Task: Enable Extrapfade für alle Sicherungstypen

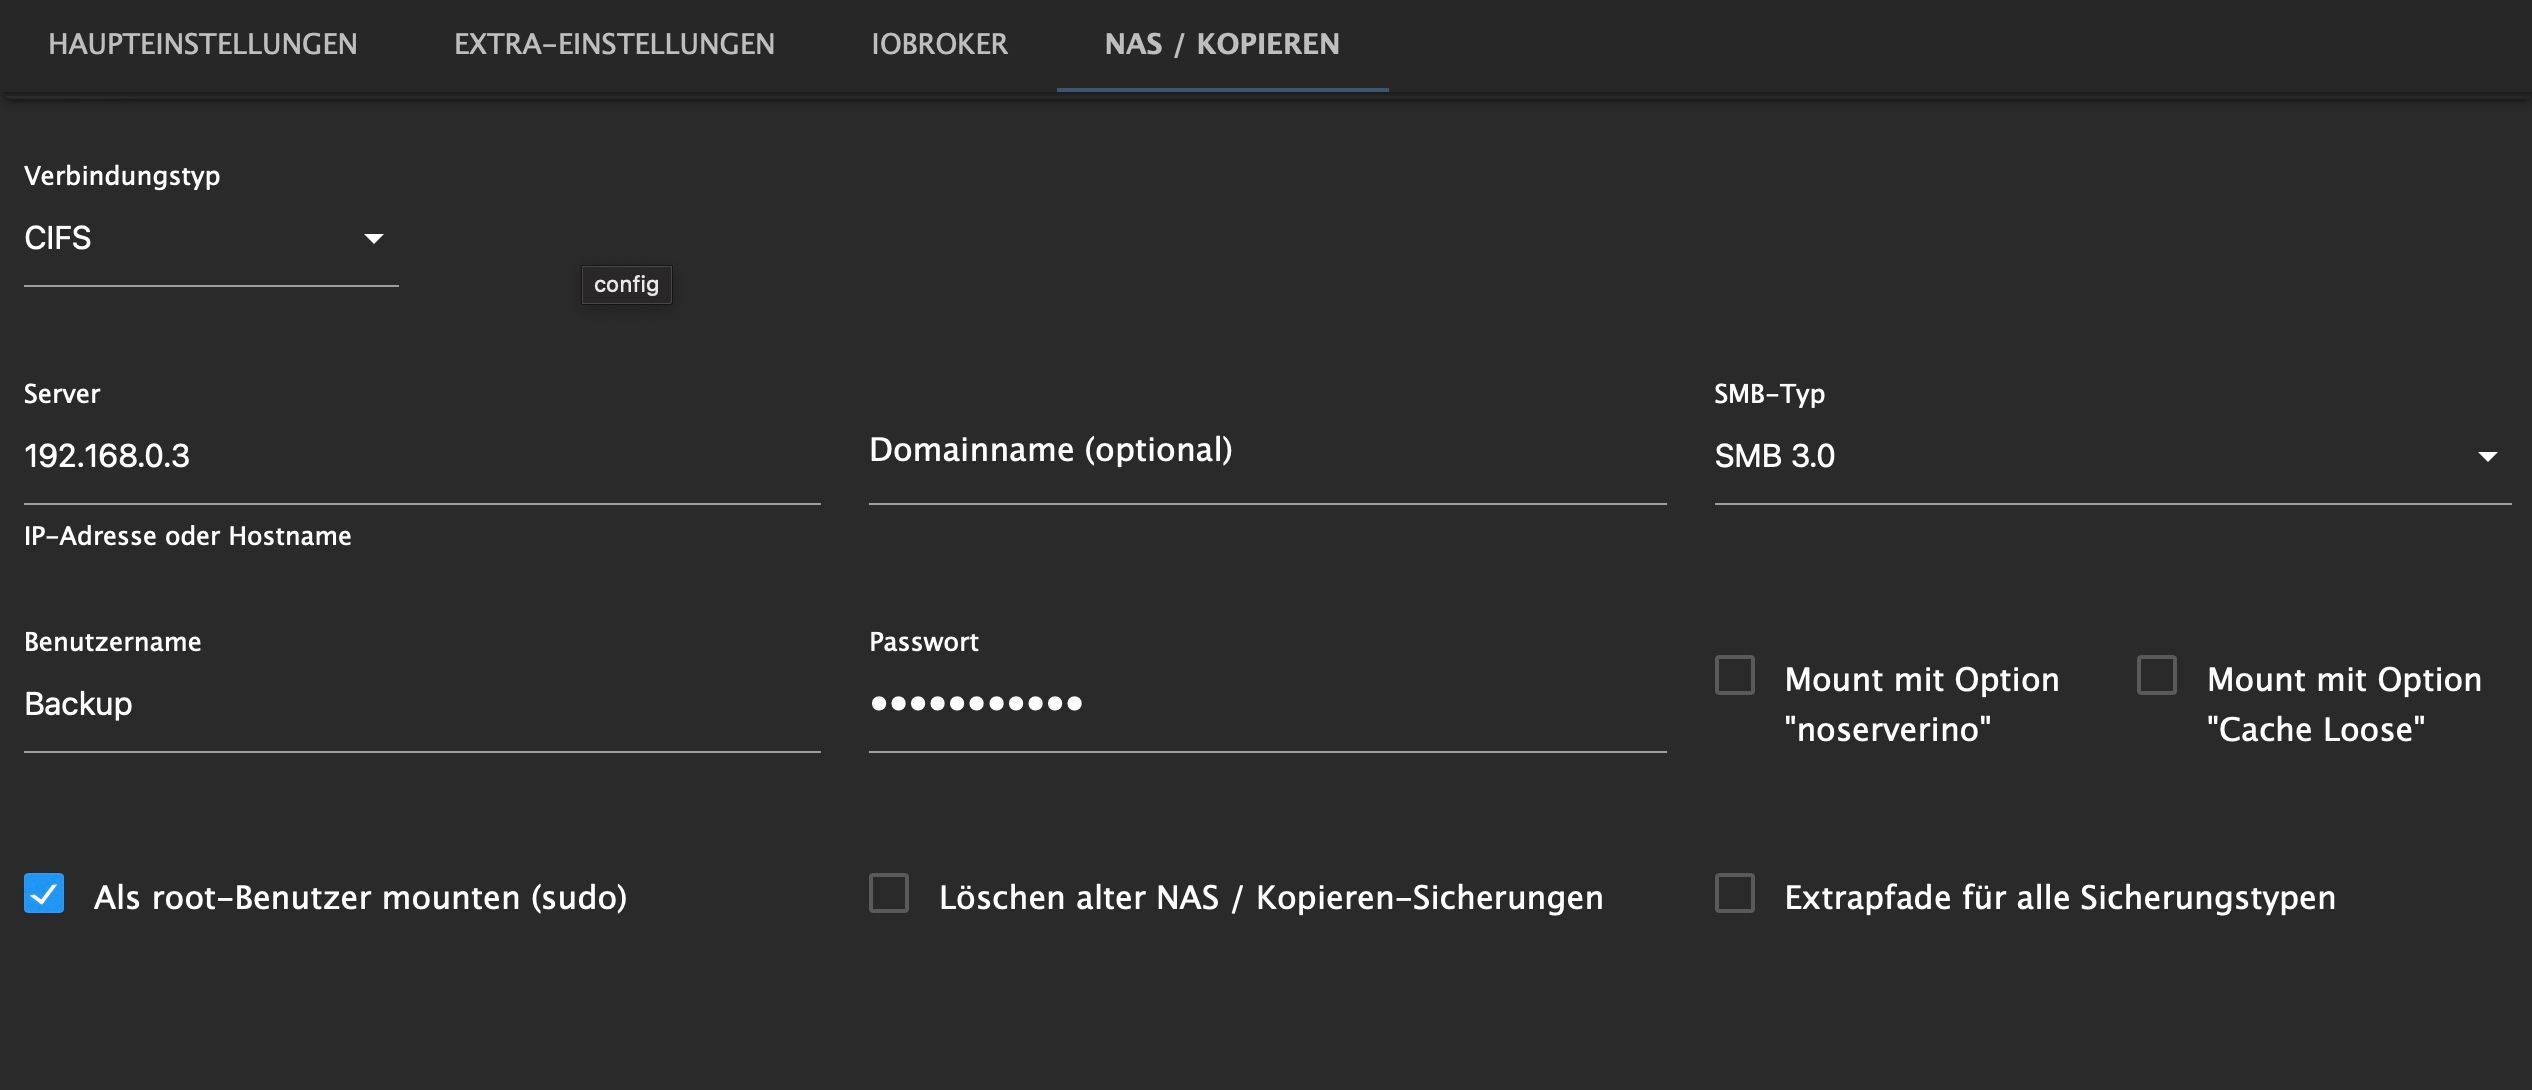Action: coord(1735,893)
